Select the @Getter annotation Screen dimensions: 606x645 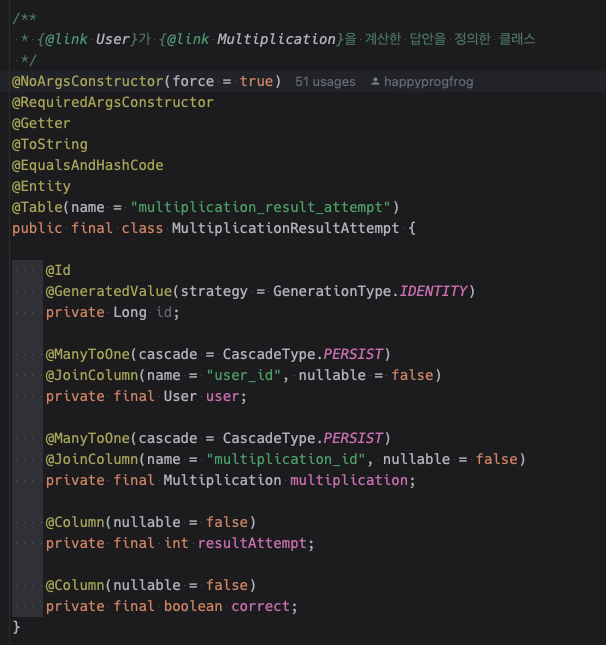pyautogui.click(x=41, y=123)
